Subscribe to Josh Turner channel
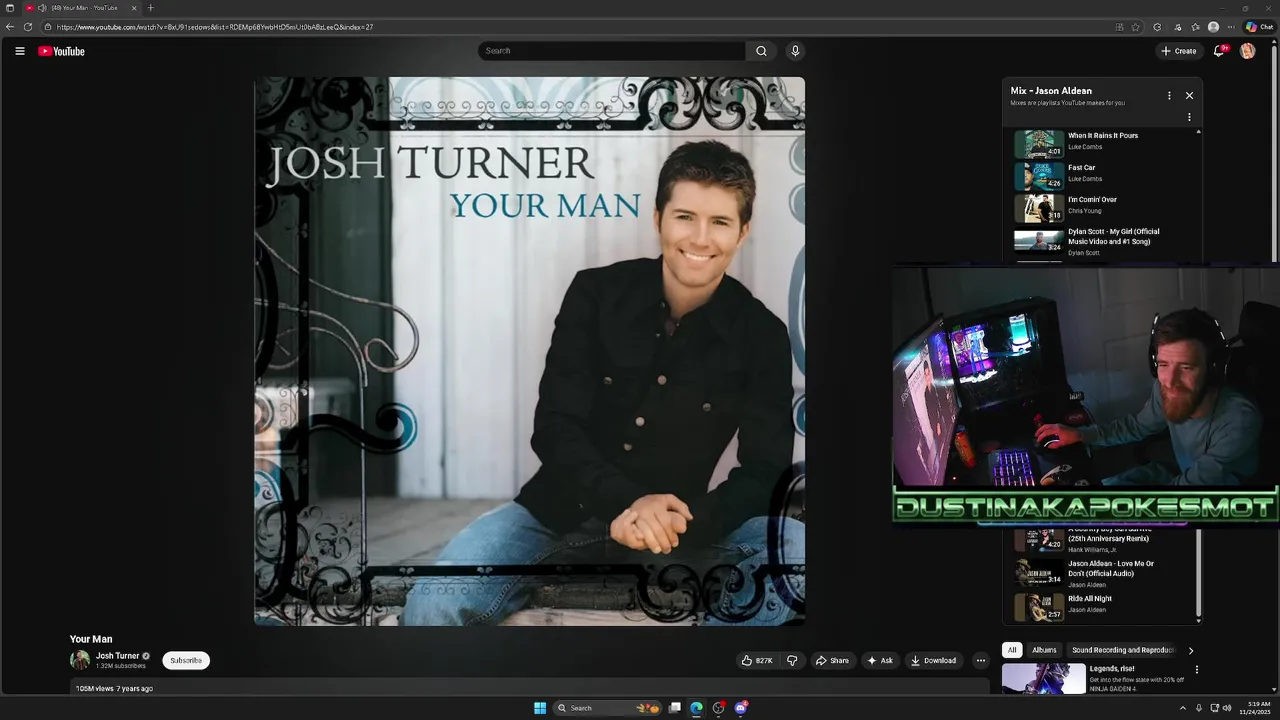 [186, 660]
